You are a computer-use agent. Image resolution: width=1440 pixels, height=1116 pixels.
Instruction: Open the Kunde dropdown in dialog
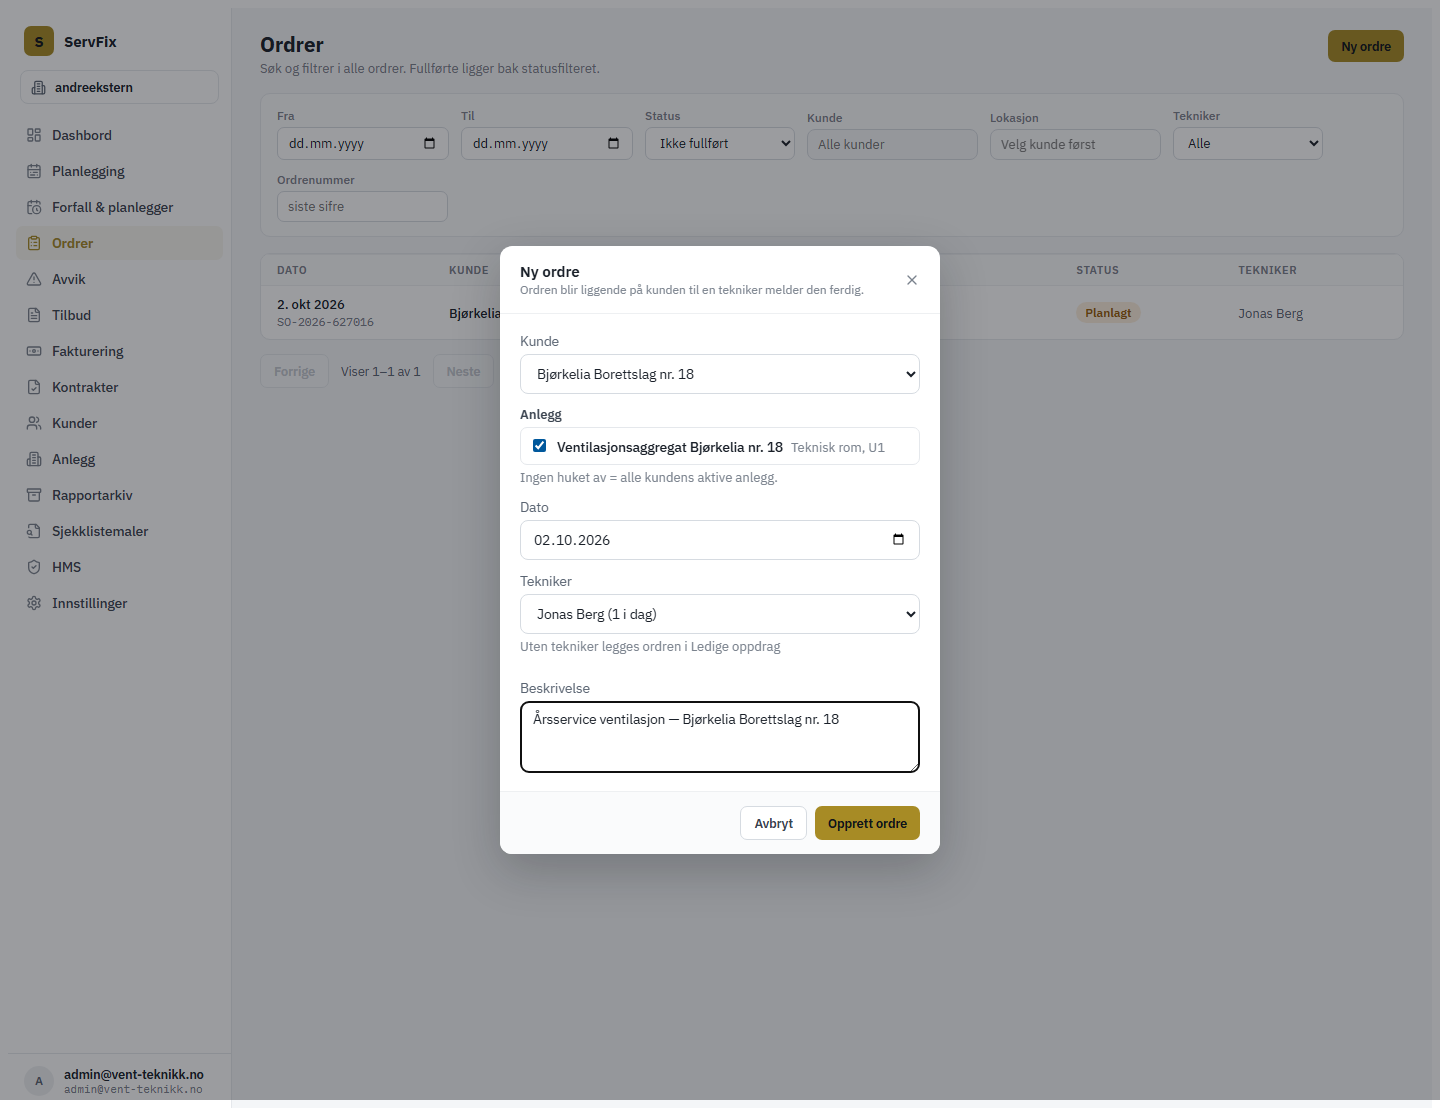coord(720,374)
